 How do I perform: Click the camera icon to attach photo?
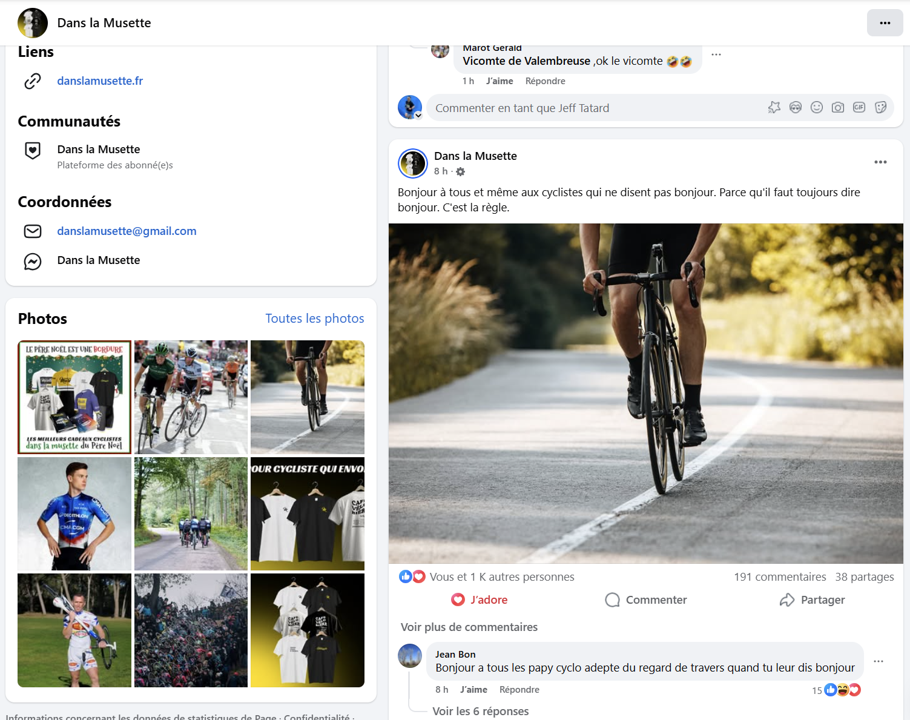coord(838,108)
